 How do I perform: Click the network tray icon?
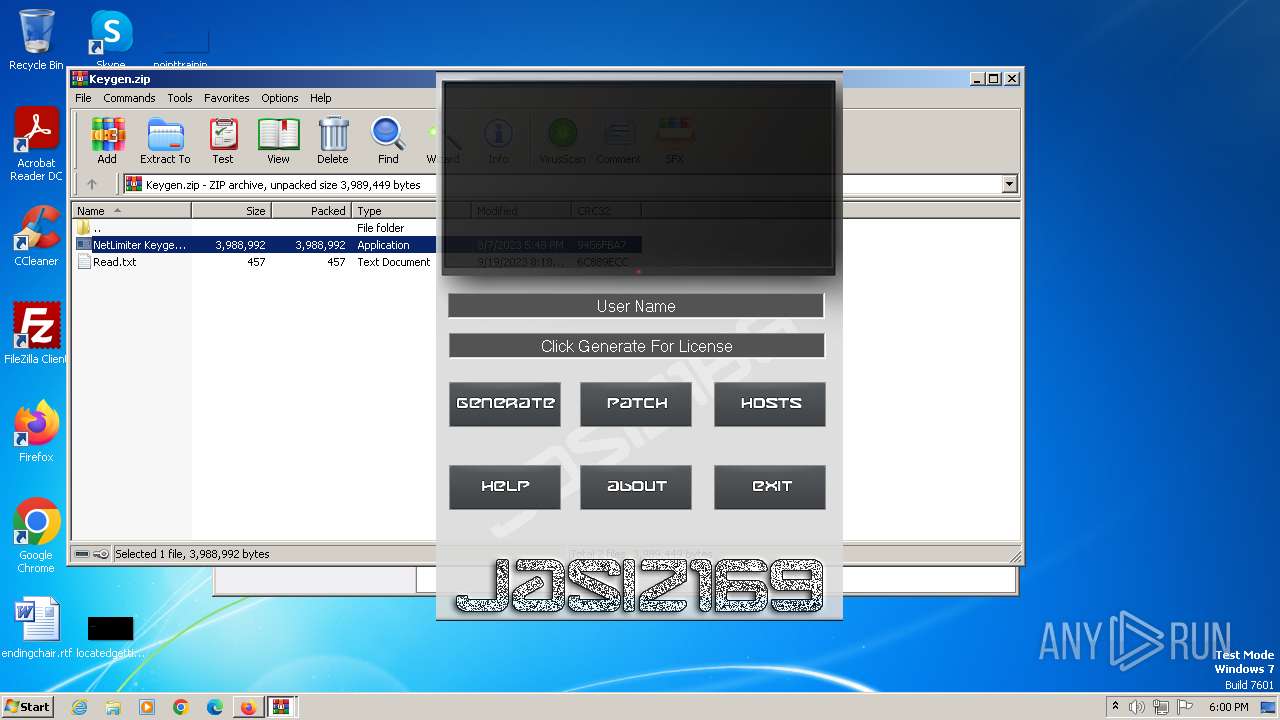pos(1161,707)
